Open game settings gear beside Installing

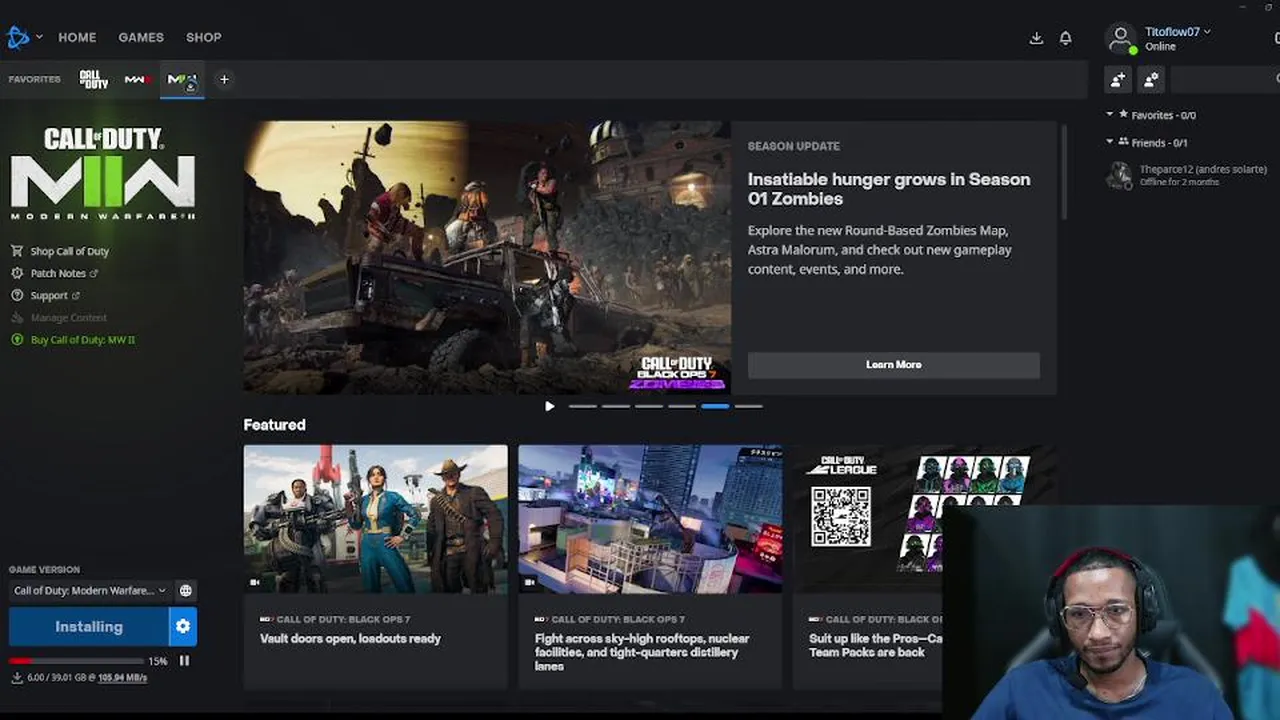pyautogui.click(x=183, y=627)
